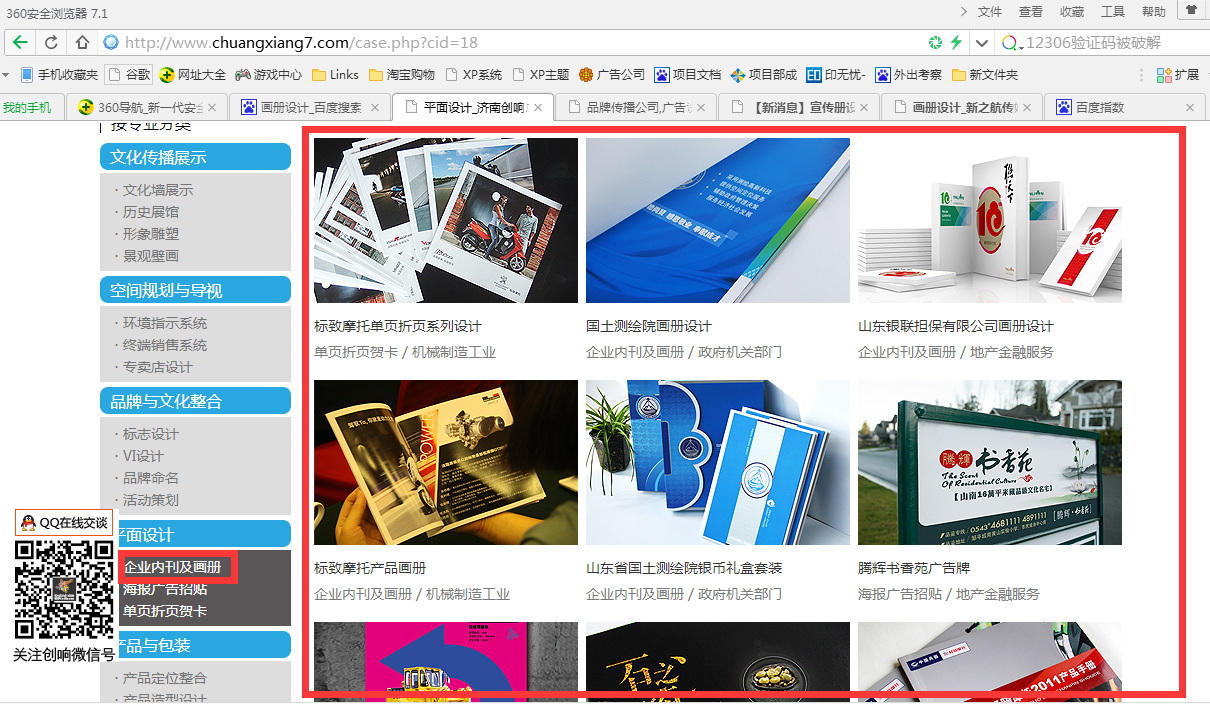Open 环境指示系统 in sidebar
1210x704 pixels.
click(x=164, y=323)
